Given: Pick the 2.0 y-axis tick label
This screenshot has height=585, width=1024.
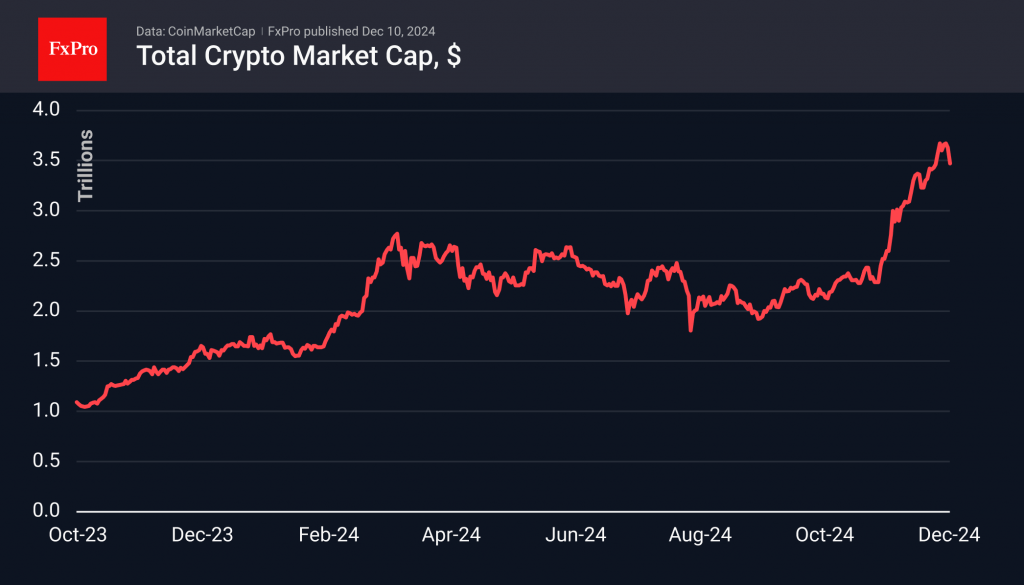Looking at the screenshot, I should coord(47,310).
